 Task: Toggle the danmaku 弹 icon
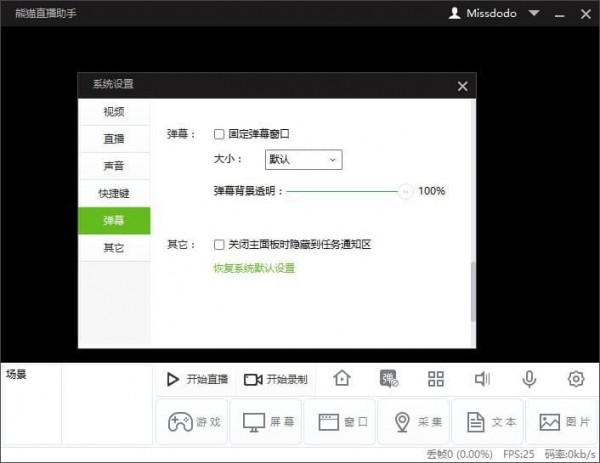click(x=389, y=379)
